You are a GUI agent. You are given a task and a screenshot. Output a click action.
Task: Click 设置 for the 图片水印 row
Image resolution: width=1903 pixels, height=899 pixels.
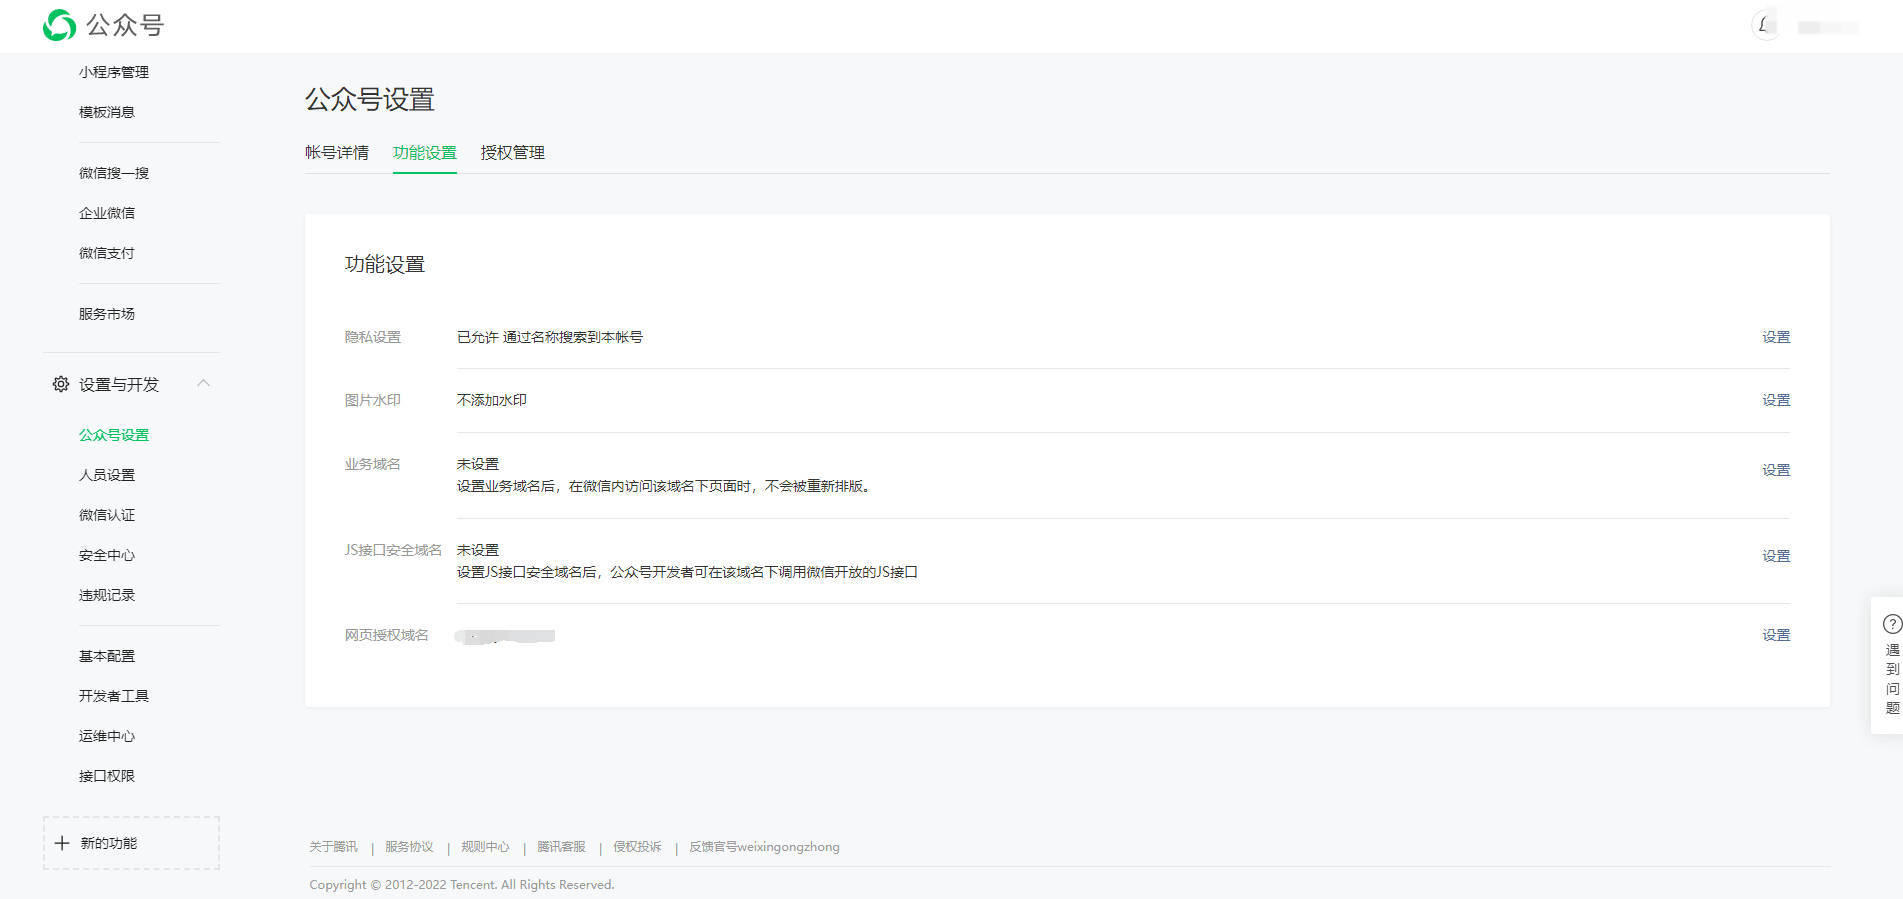[x=1776, y=400]
